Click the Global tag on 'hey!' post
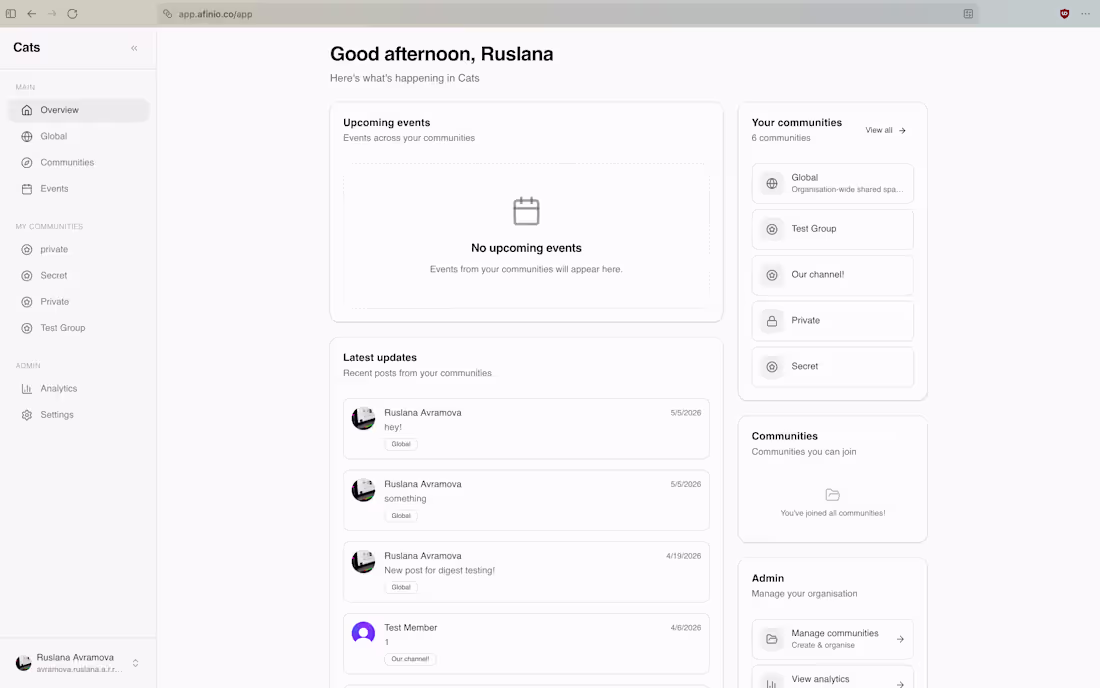The height and width of the screenshot is (688, 1100). tap(401, 444)
